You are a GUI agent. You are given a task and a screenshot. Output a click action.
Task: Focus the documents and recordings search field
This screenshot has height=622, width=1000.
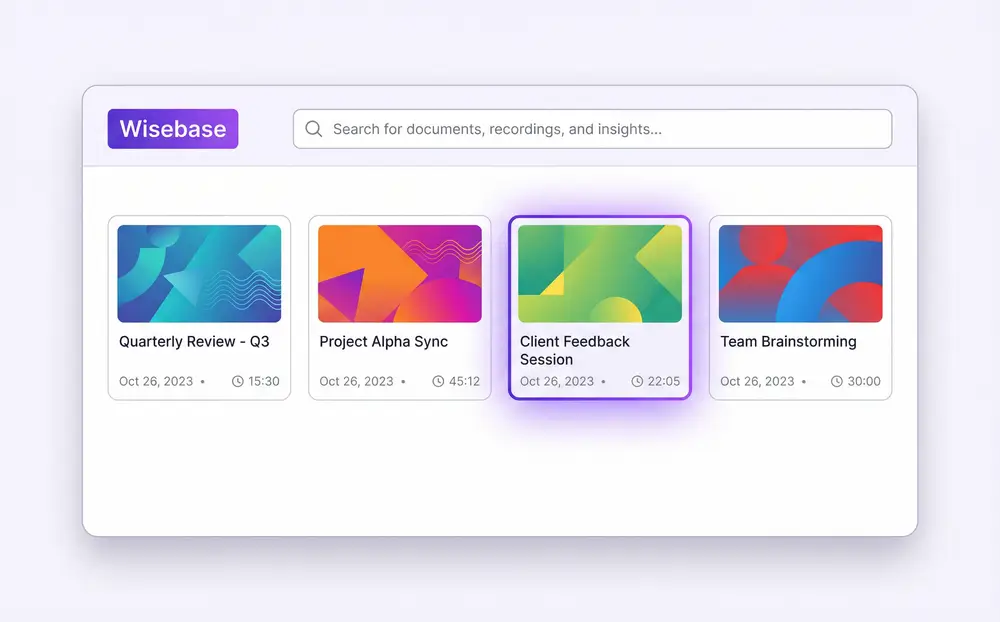[592, 129]
